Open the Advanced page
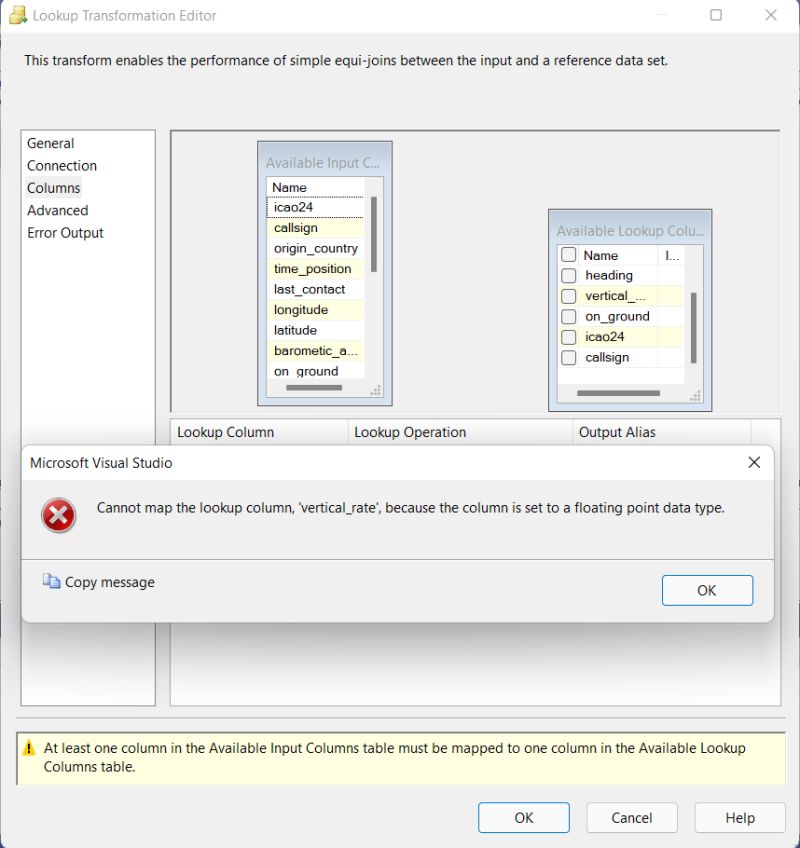Screen dimensions: 800x848 tap(57, 210)
